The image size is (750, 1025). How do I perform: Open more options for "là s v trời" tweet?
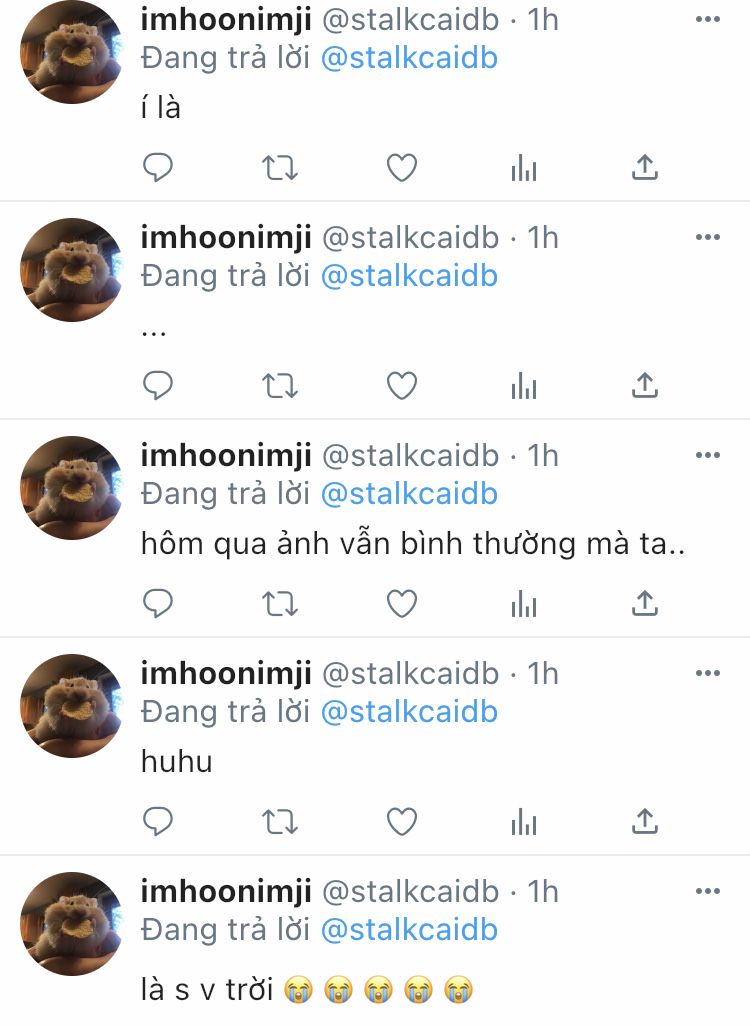707,891
